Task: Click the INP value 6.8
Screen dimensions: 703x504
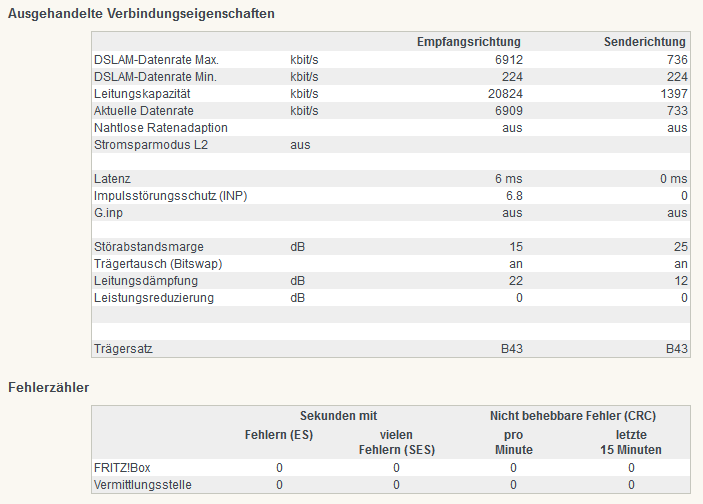Action: tap(514, 196)
